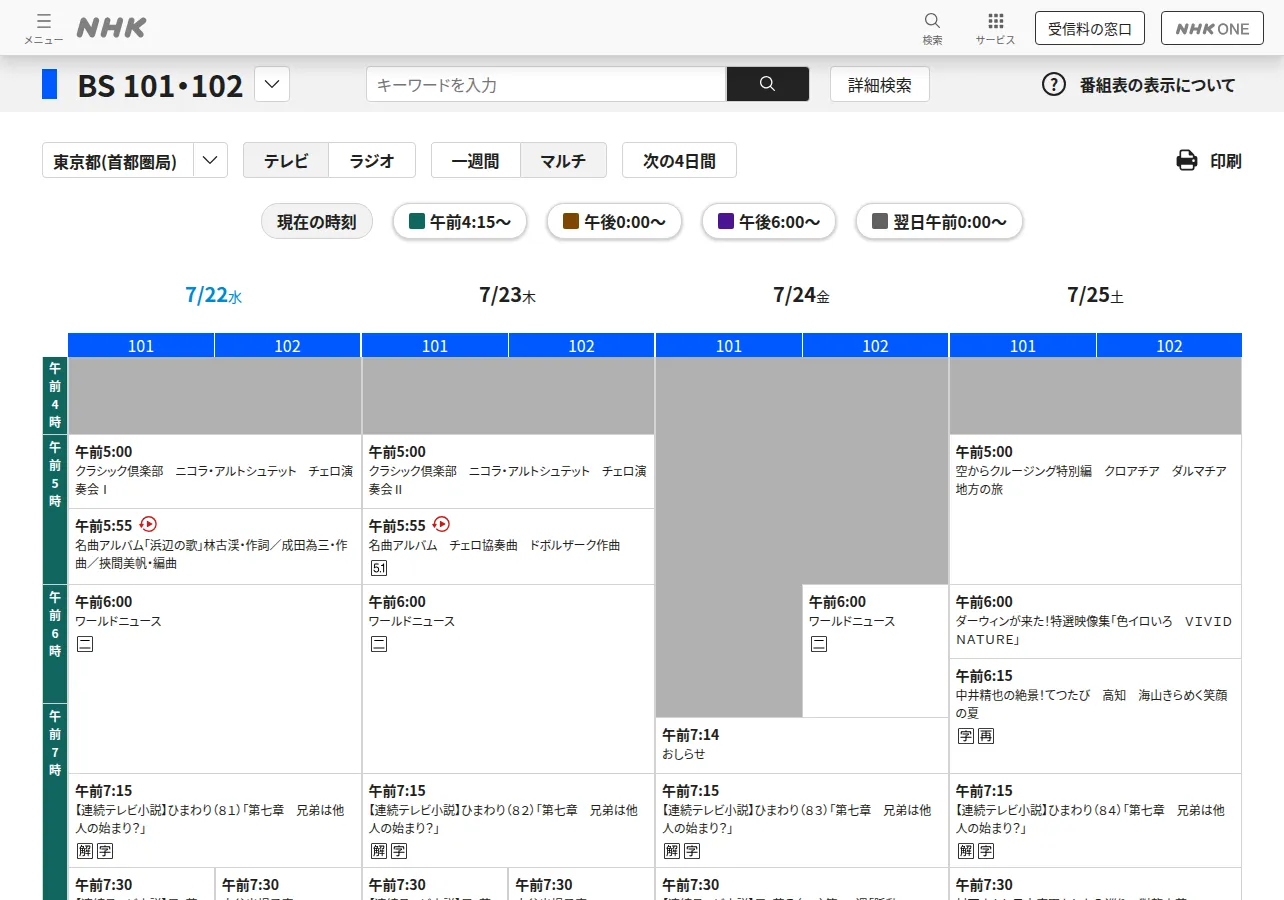Viewport: 1284px width, 900px height.
Task: Click the 印刷 label
Action: [1226, 161]
